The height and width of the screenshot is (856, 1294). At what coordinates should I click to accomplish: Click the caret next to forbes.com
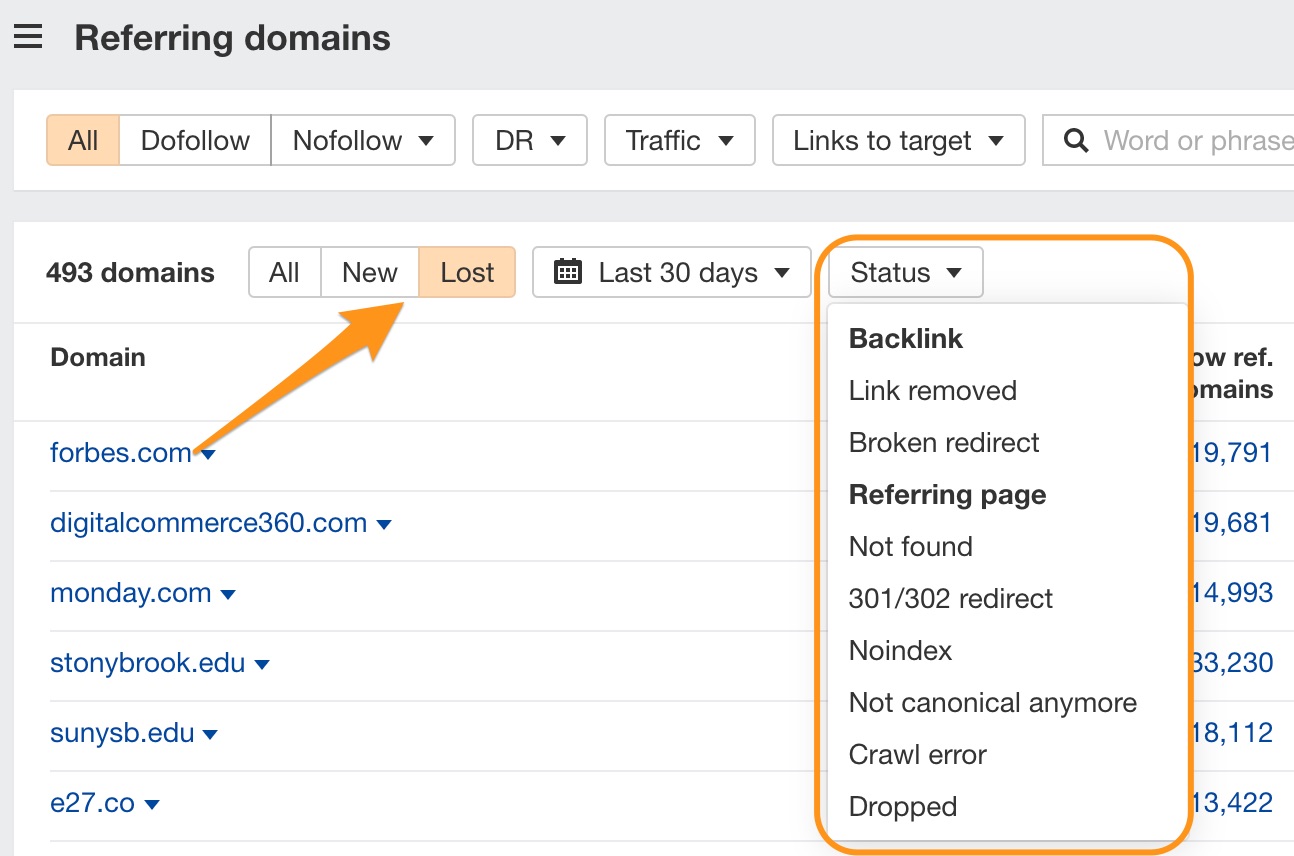(209, 455)
